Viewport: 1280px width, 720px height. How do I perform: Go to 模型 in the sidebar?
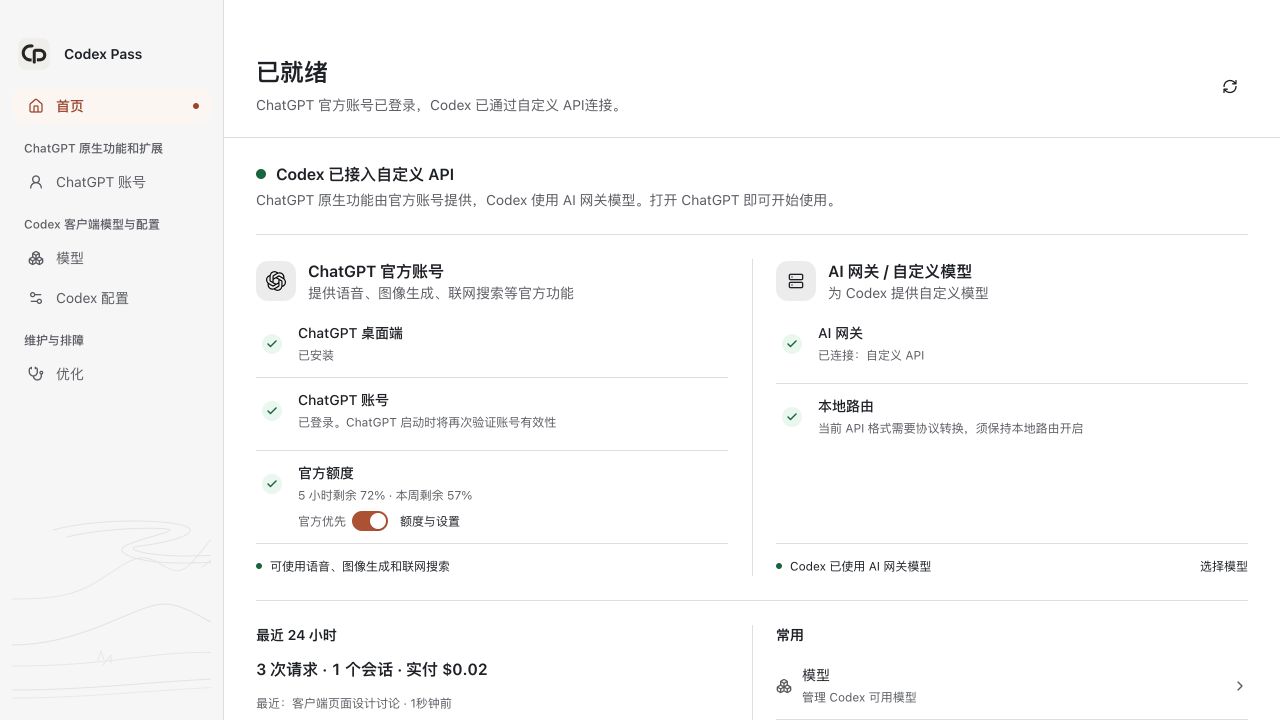tap(112, 258)
